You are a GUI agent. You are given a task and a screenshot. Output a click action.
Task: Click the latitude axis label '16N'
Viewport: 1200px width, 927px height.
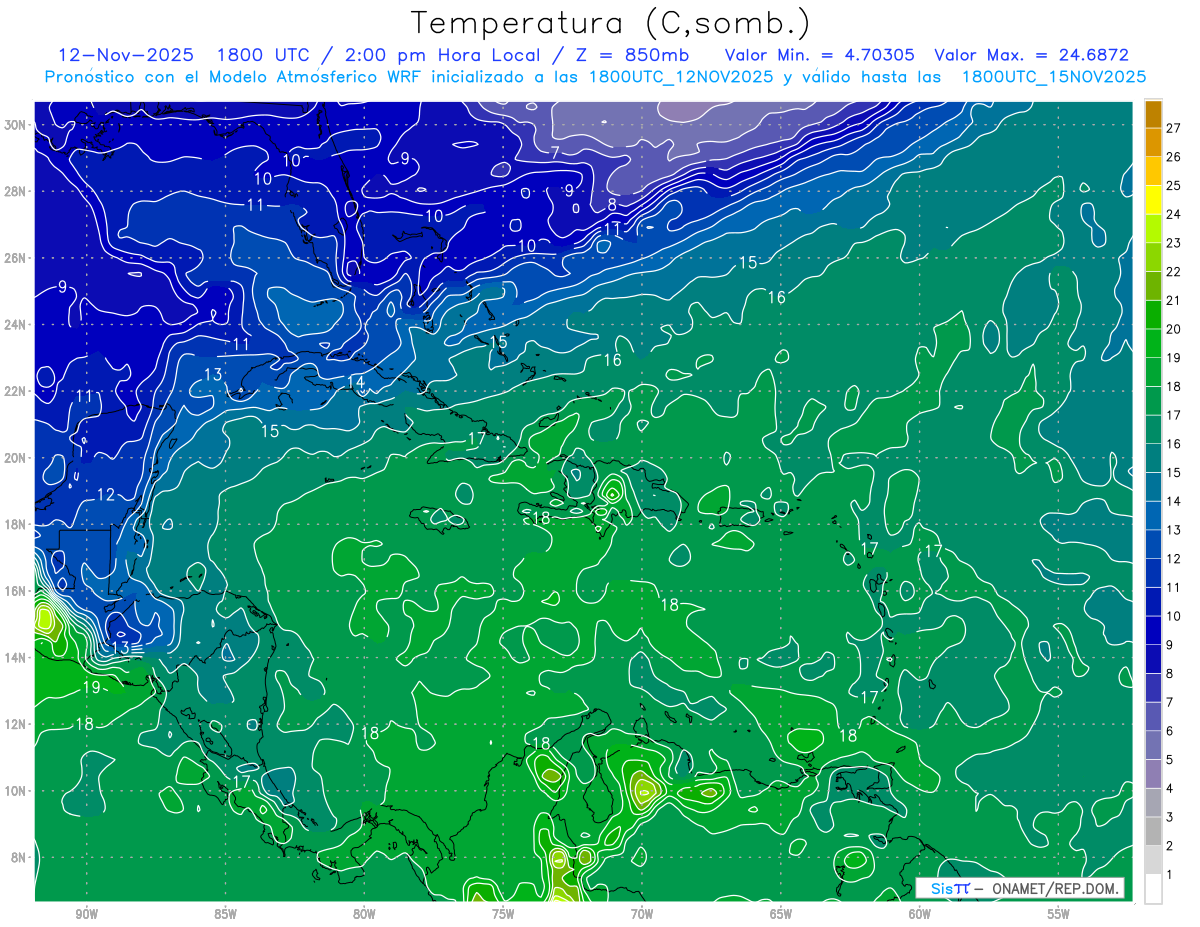tap(17, 591)
